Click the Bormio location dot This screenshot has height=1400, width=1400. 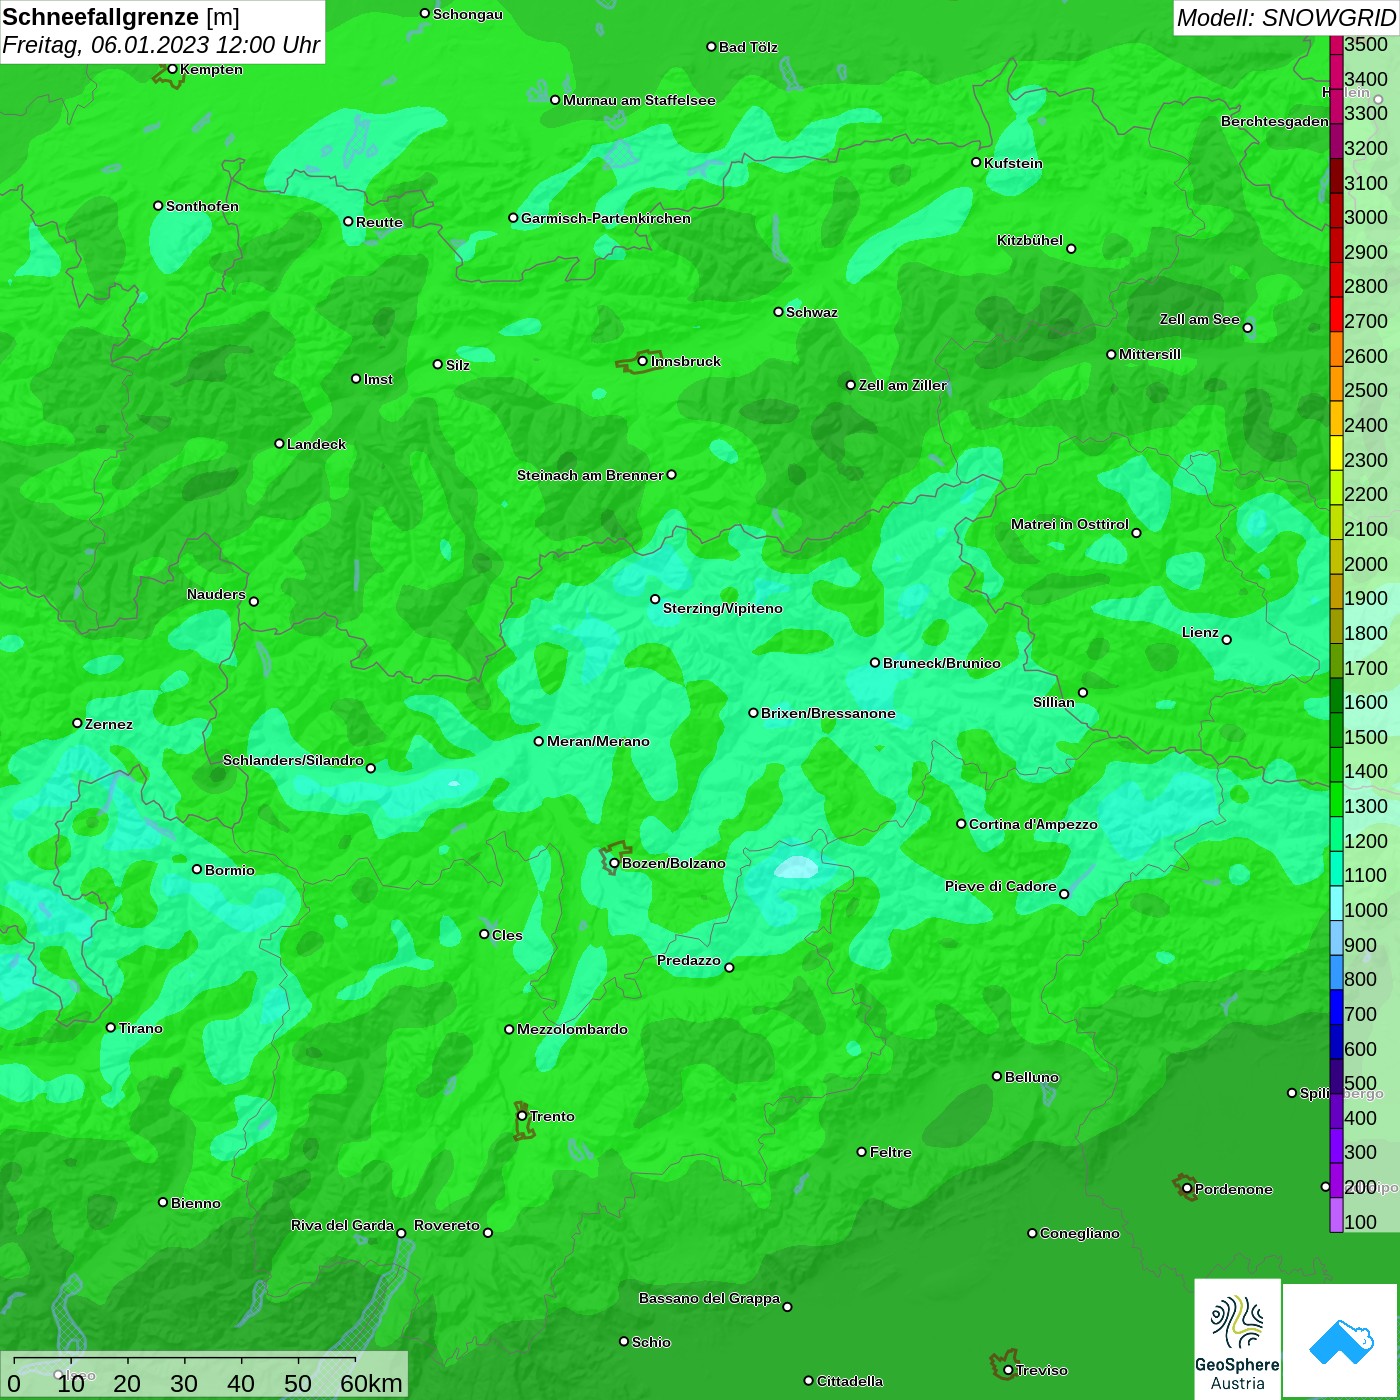coord(197,869)
